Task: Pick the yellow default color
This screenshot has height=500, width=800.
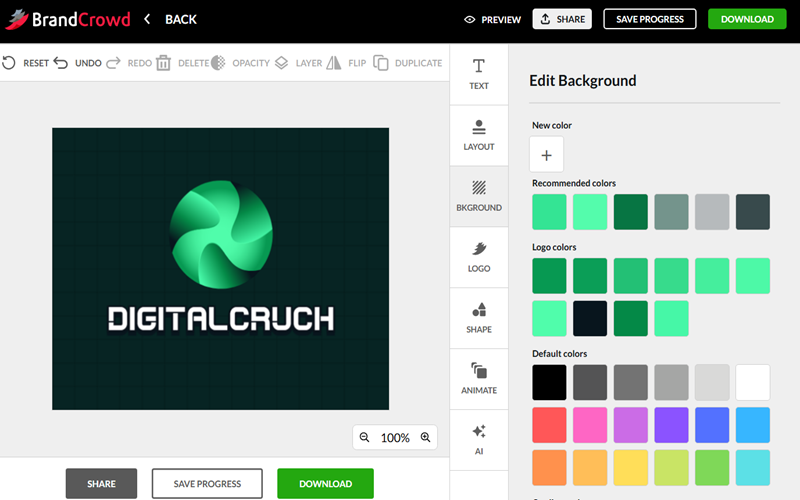Action: (x=631, y=467)
